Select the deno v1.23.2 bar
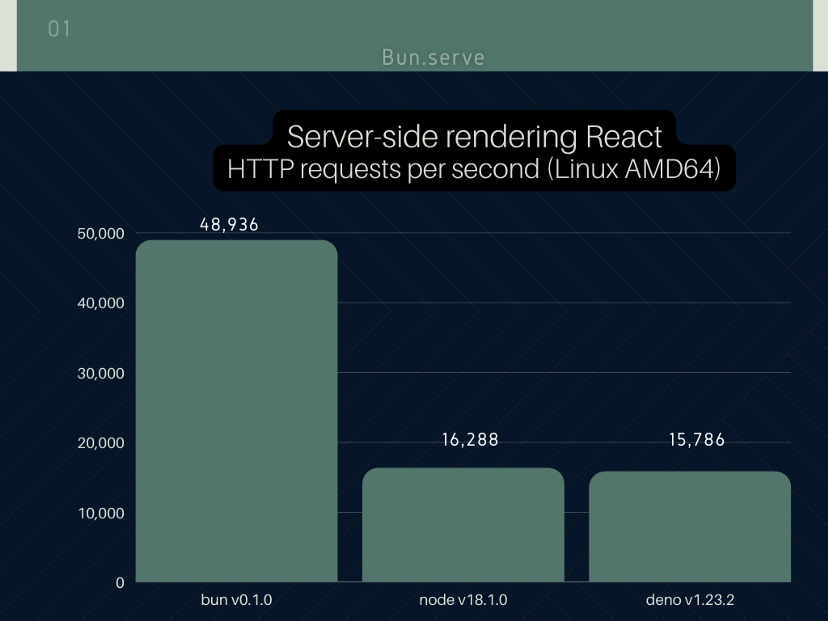Image resolution: width=828 pixels, height=621 pixels. tap(690, 526)
